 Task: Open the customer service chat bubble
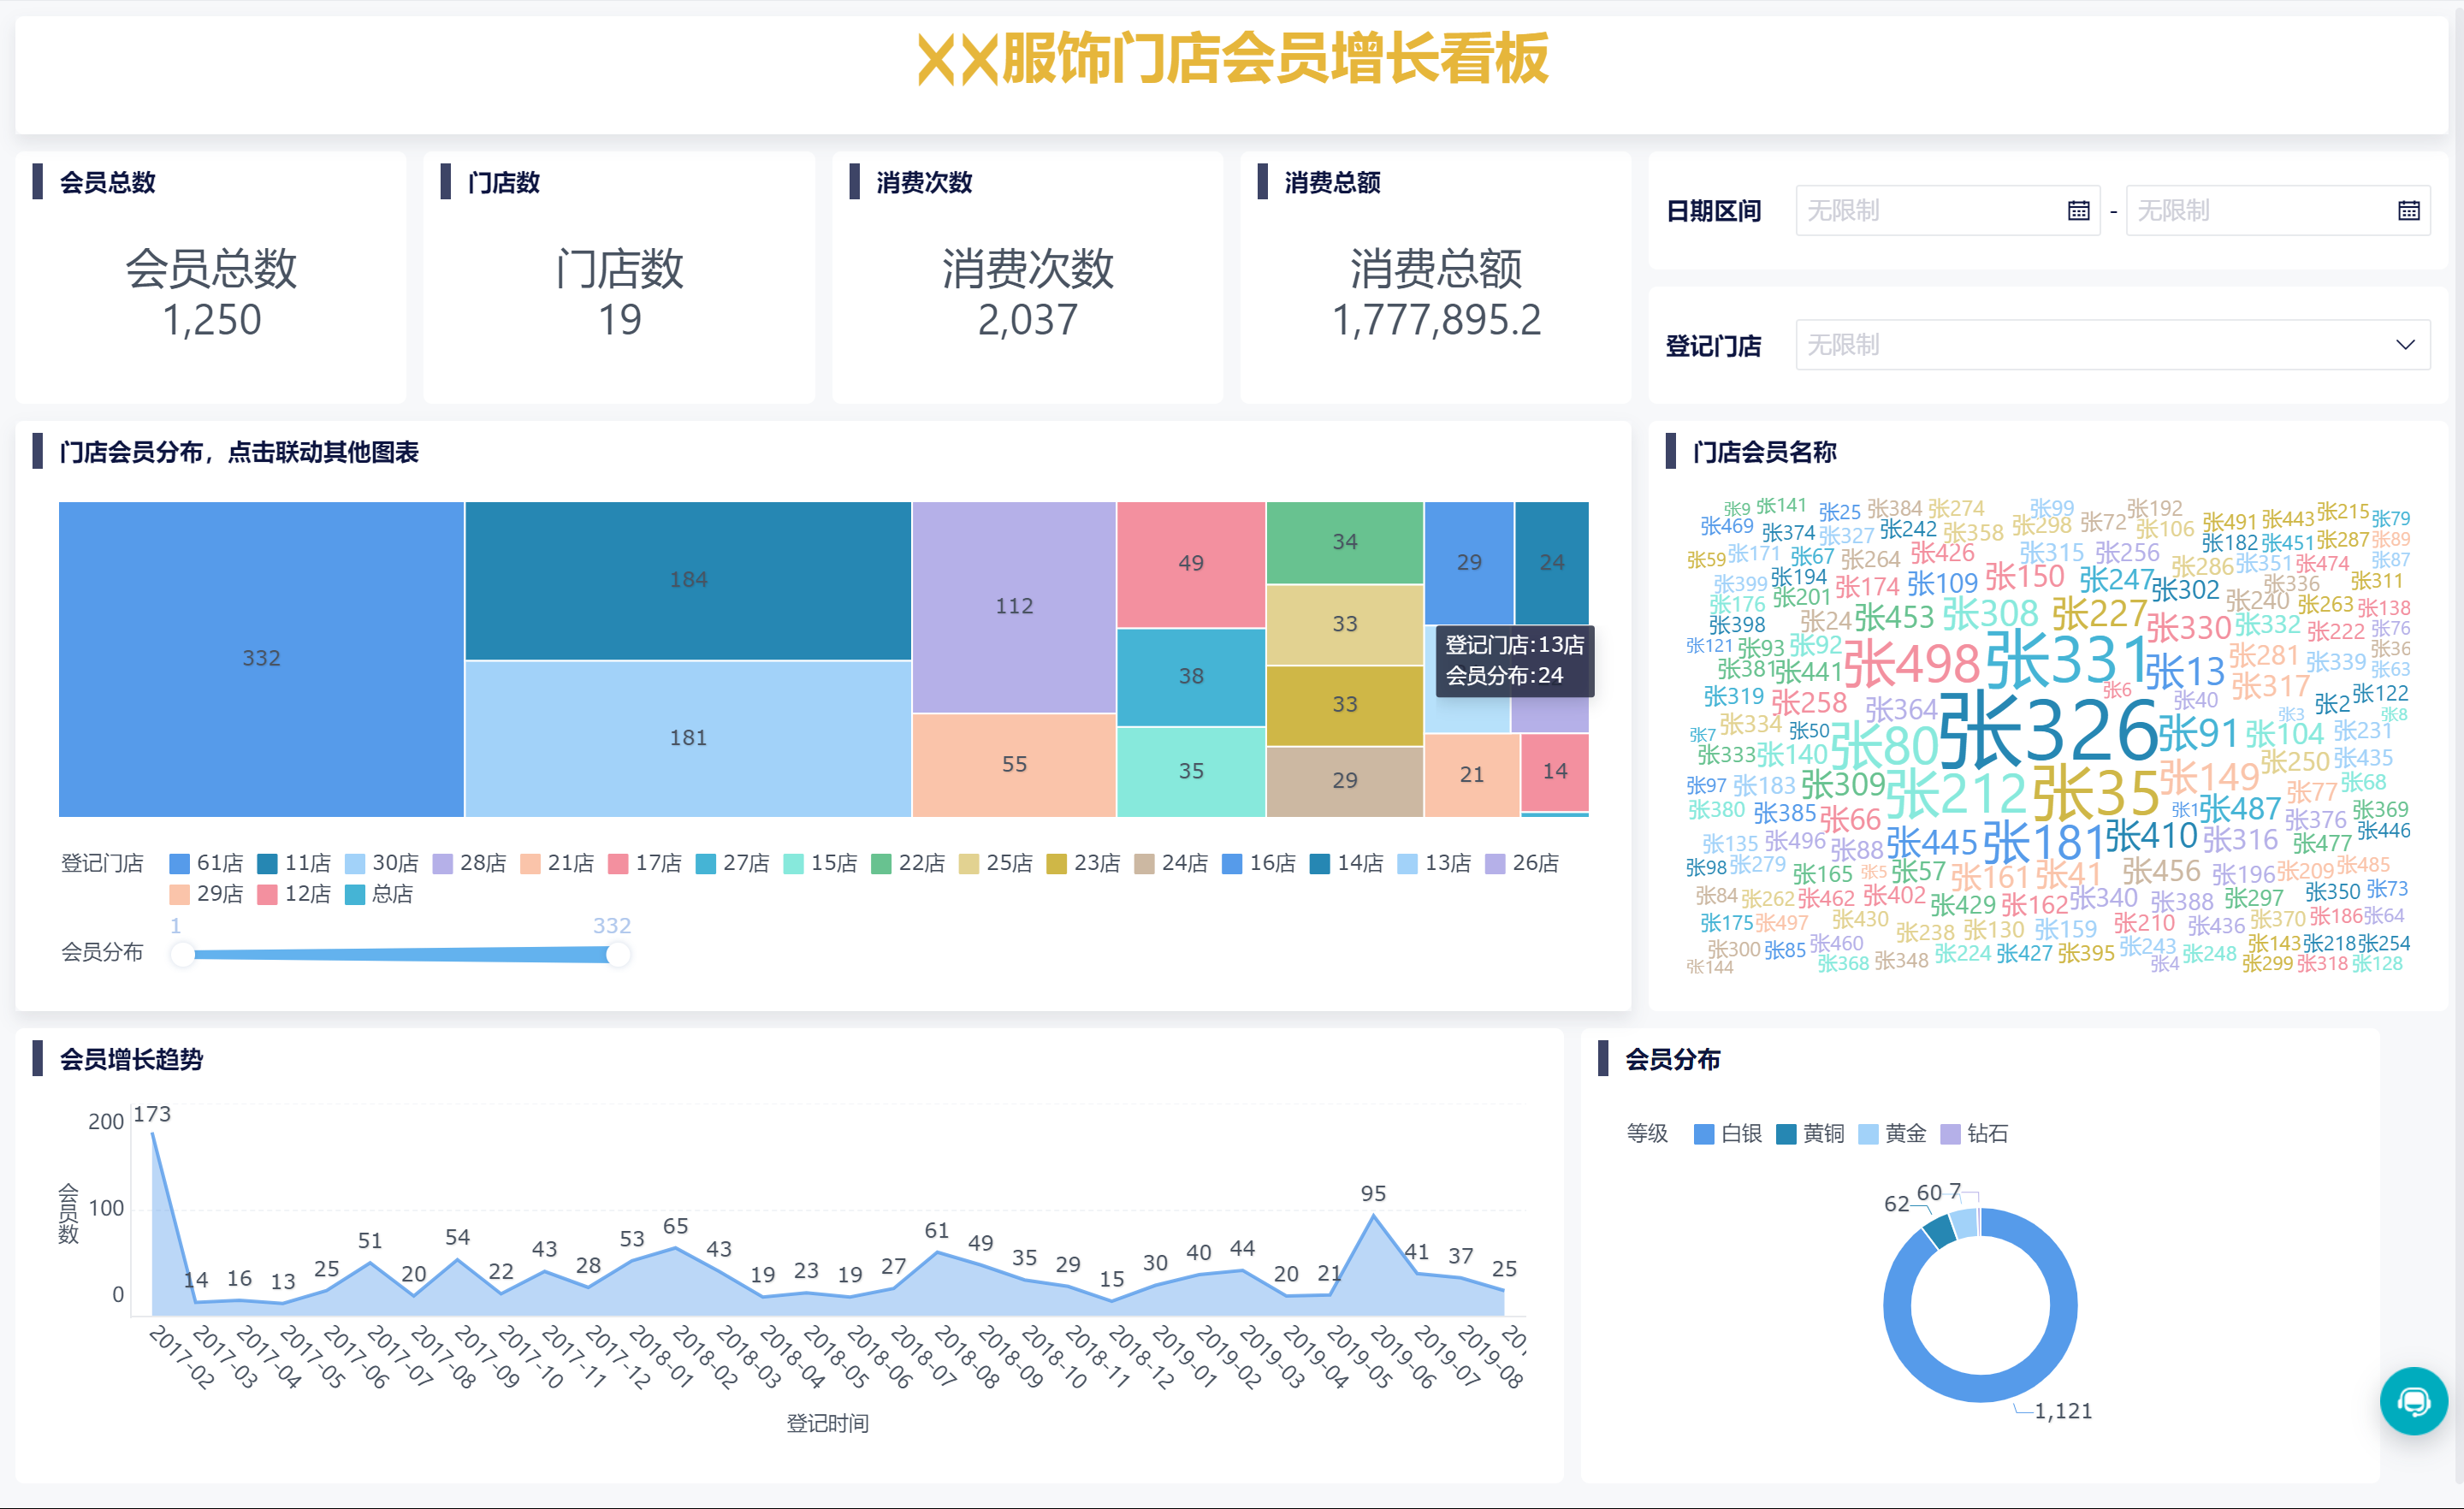(x=2413, y=1400)
